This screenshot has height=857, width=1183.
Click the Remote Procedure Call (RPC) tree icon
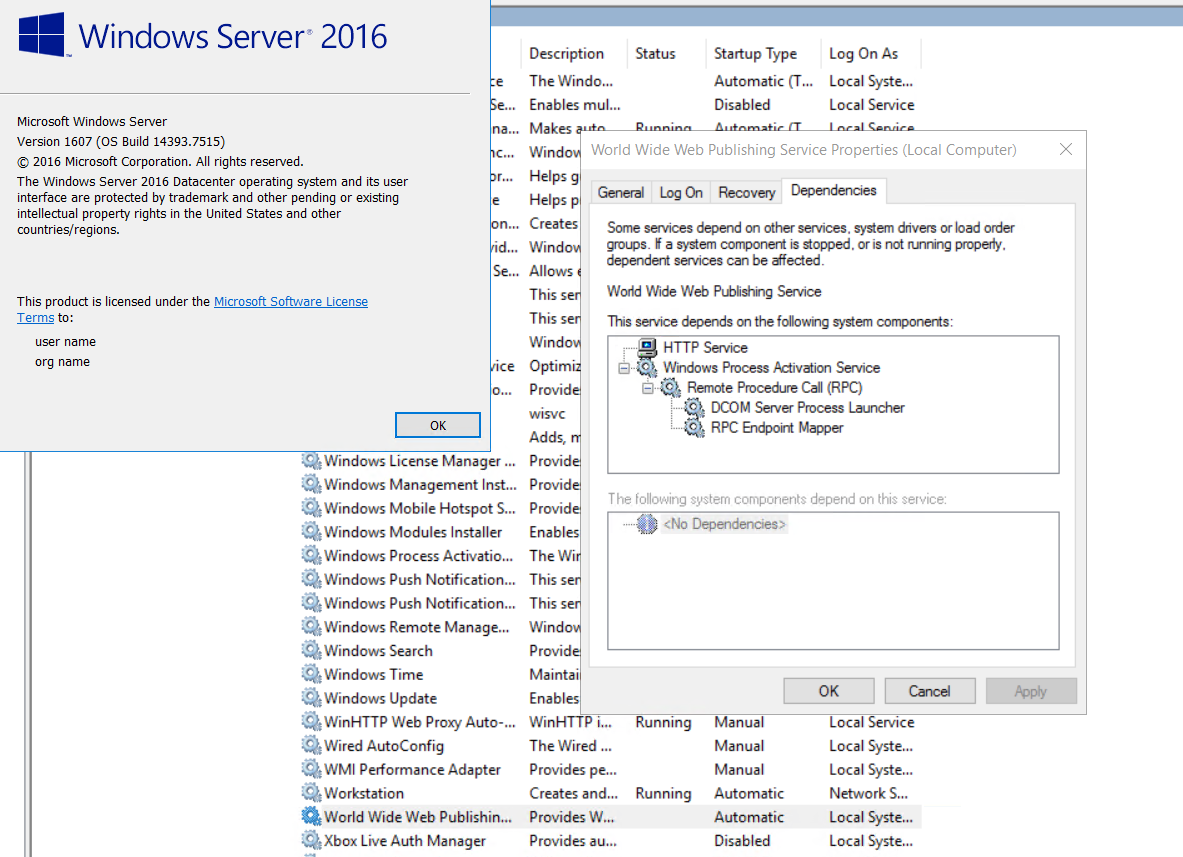pos(671,388)
